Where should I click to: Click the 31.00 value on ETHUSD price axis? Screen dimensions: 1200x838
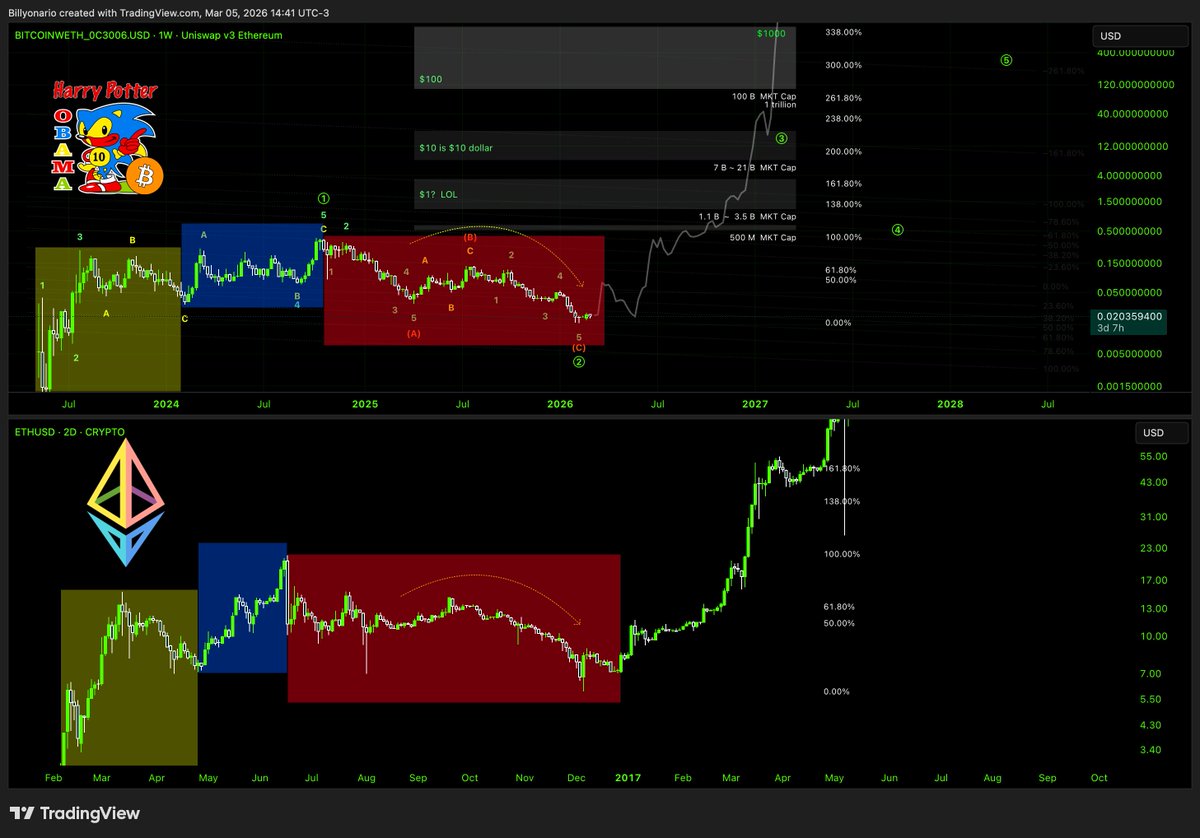[x=1153, y=517]
